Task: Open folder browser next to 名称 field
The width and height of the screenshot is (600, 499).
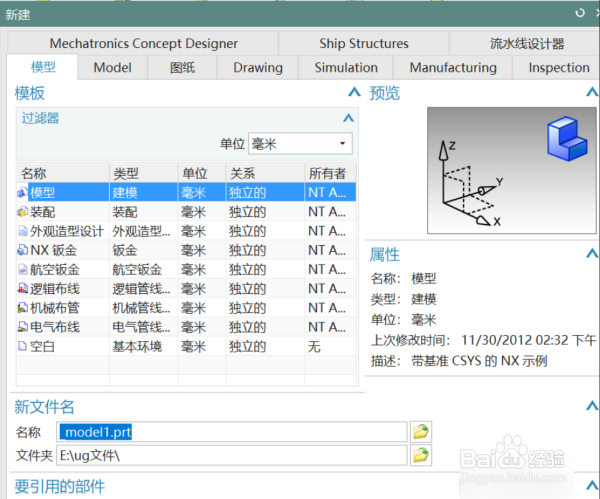Action: (421, 432)
